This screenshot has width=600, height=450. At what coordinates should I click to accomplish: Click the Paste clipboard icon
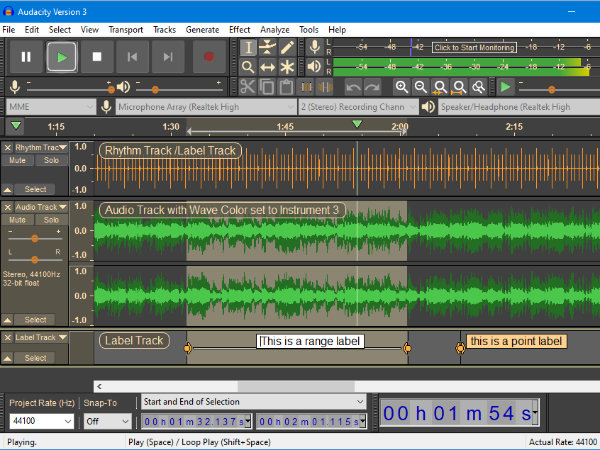tap(286, 87)
